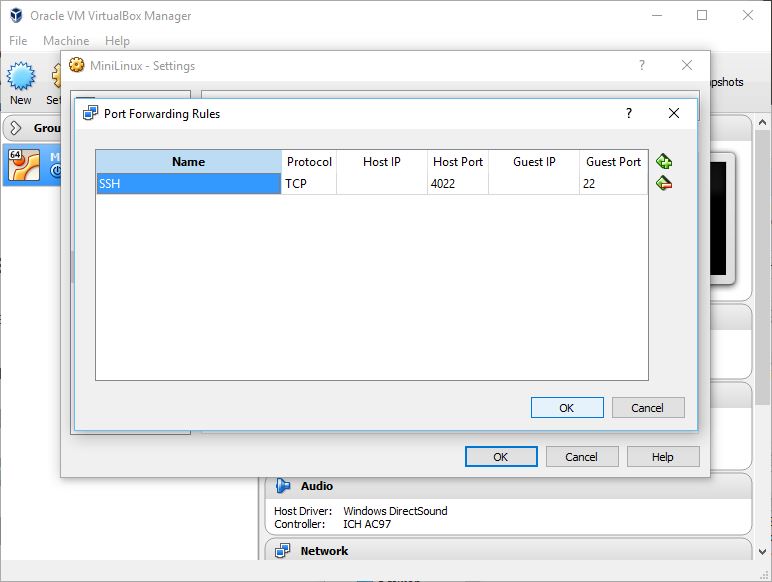This screenshot has width=772, height=582.
Task: Click the ICH AC97 controller text
Action: (367, 524)
